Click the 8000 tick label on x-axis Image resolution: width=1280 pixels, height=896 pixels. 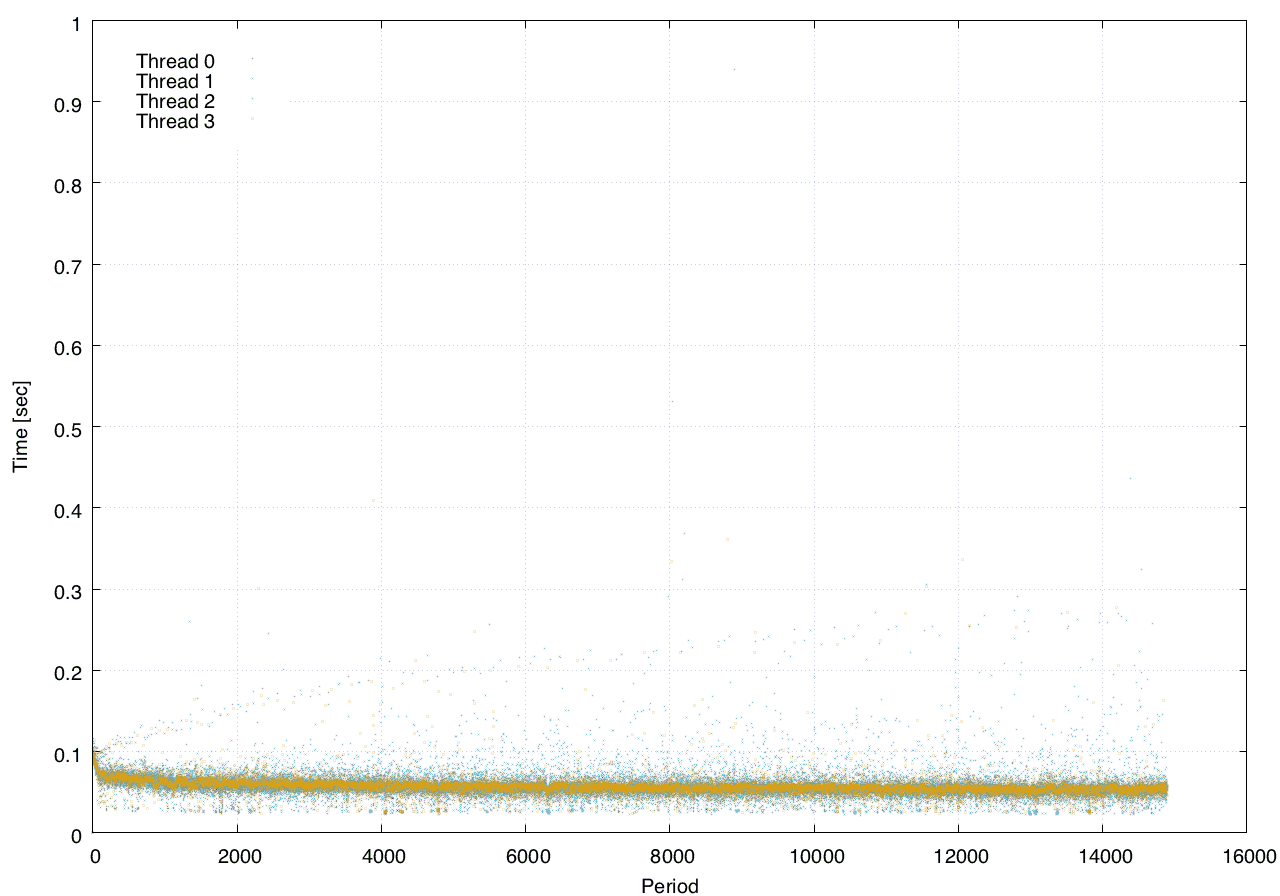pyautogui.click(x=669, y=856)
